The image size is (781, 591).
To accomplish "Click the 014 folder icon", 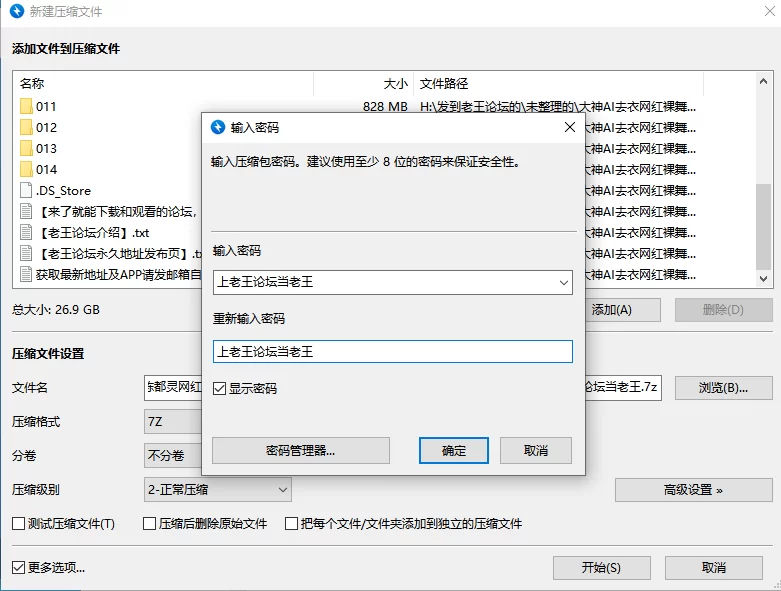I will [26, 169].
